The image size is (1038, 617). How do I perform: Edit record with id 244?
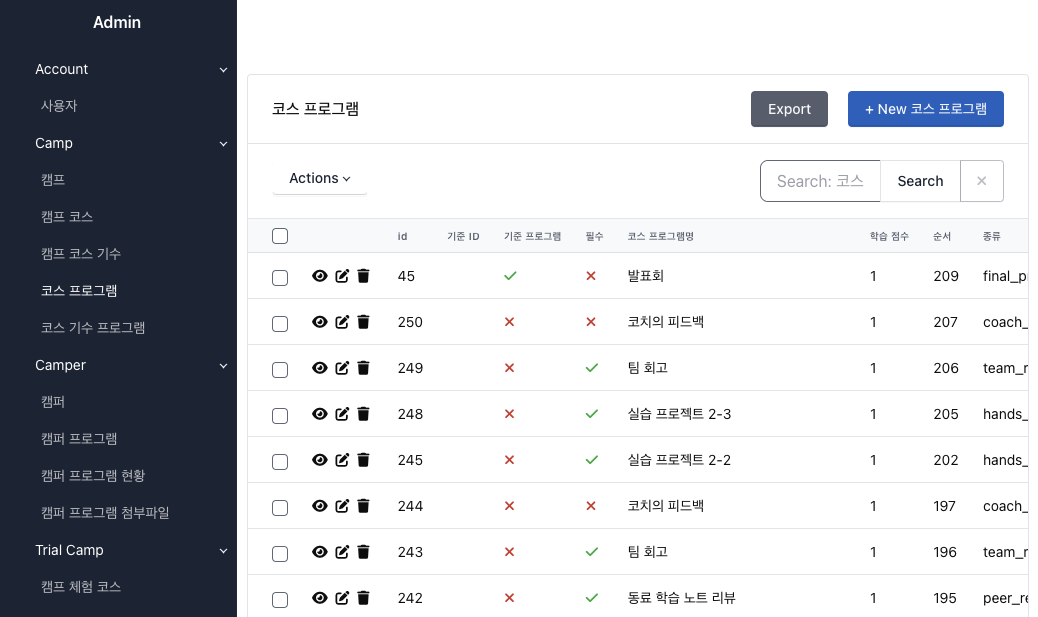click(x=342, y=506)
